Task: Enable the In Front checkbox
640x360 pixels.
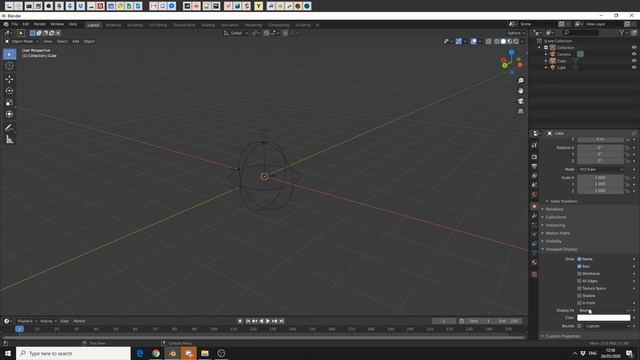Action: click(579, 303)
